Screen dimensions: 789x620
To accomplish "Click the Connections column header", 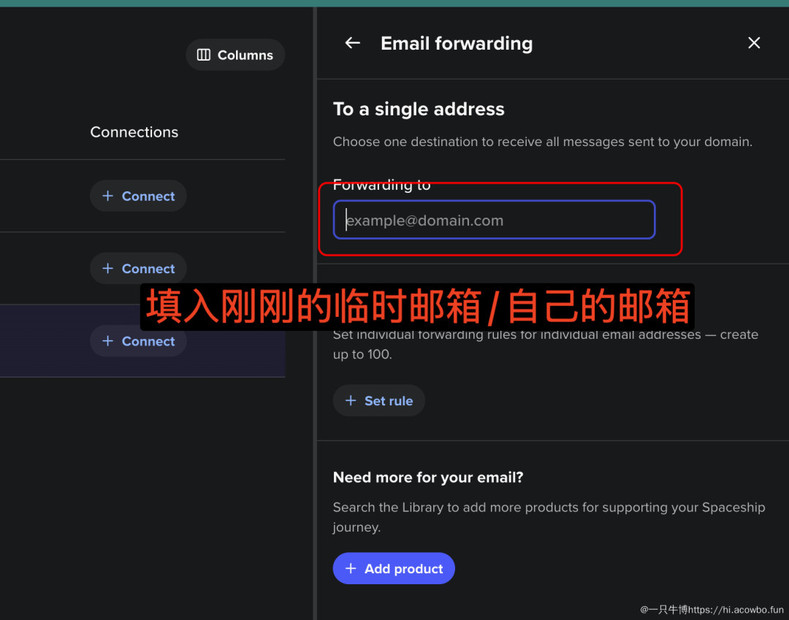I will pyautogui.click(x=134, y=132).
